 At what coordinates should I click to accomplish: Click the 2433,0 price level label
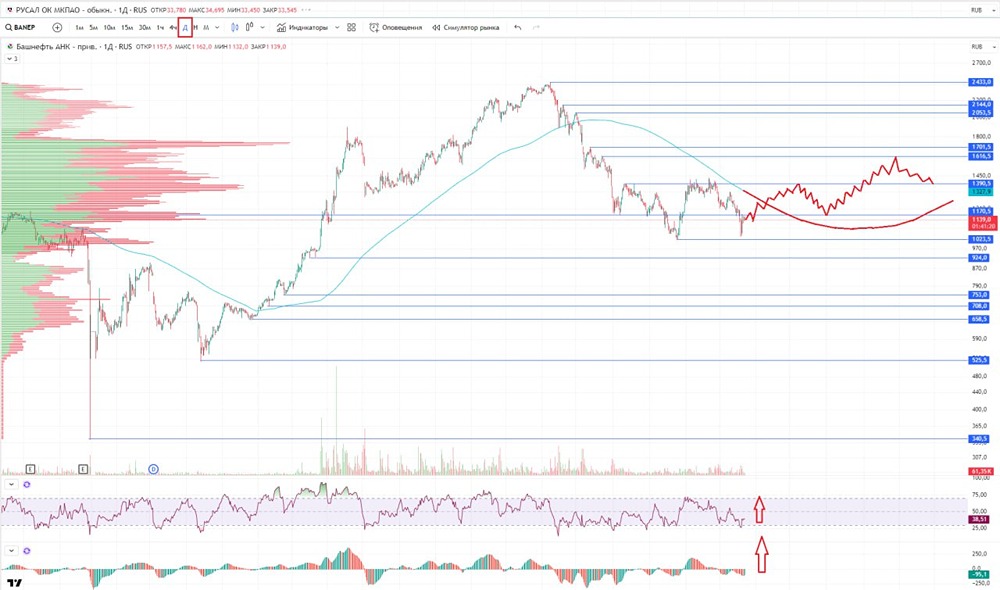(981, 82)
